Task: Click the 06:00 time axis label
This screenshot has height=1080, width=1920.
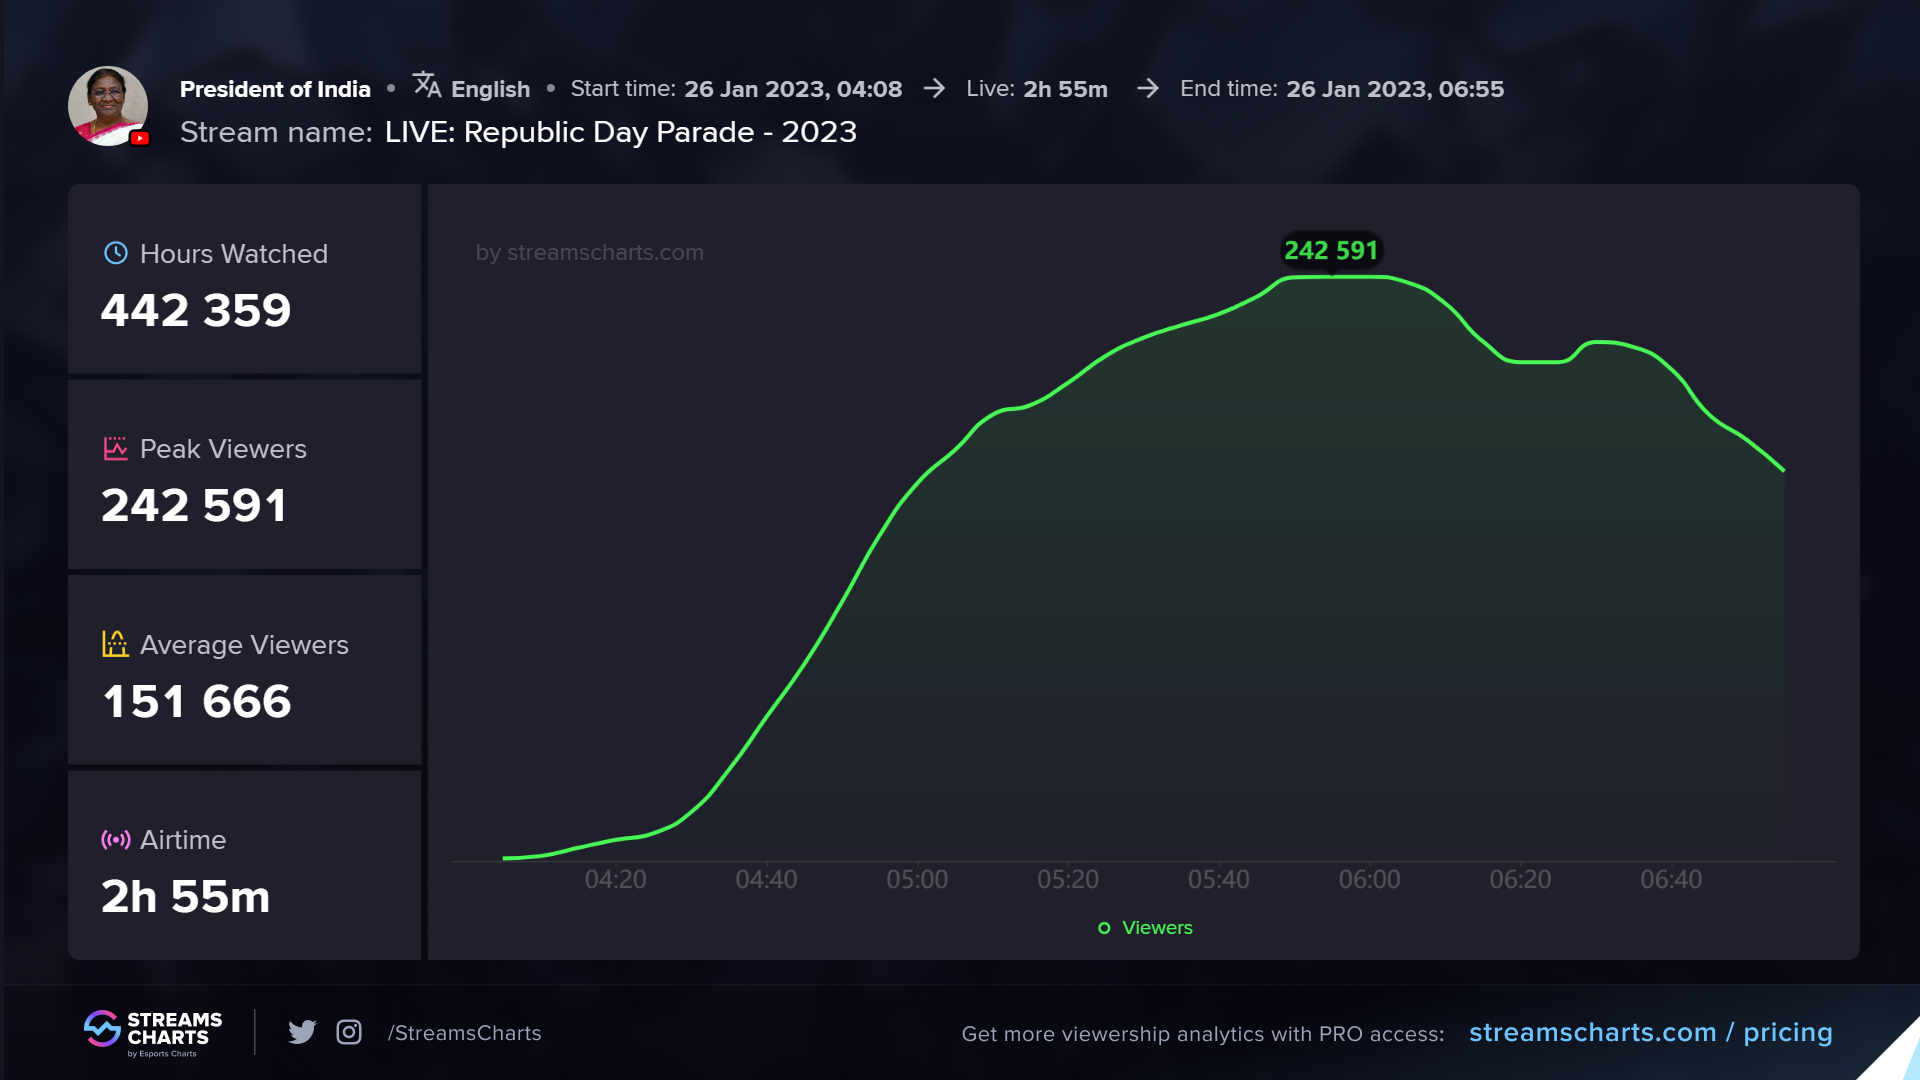Action: pos(1369,880)
